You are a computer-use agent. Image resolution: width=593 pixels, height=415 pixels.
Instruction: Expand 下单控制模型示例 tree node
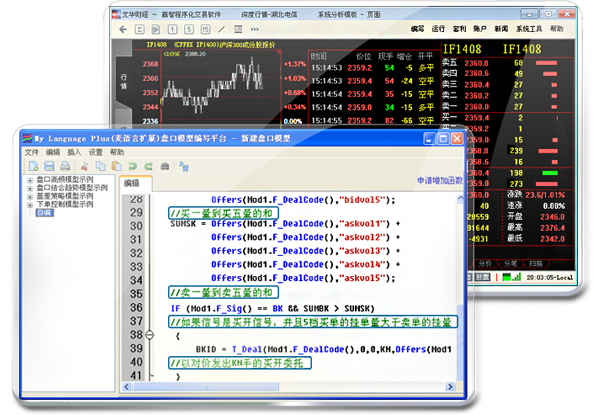point(30,205)
